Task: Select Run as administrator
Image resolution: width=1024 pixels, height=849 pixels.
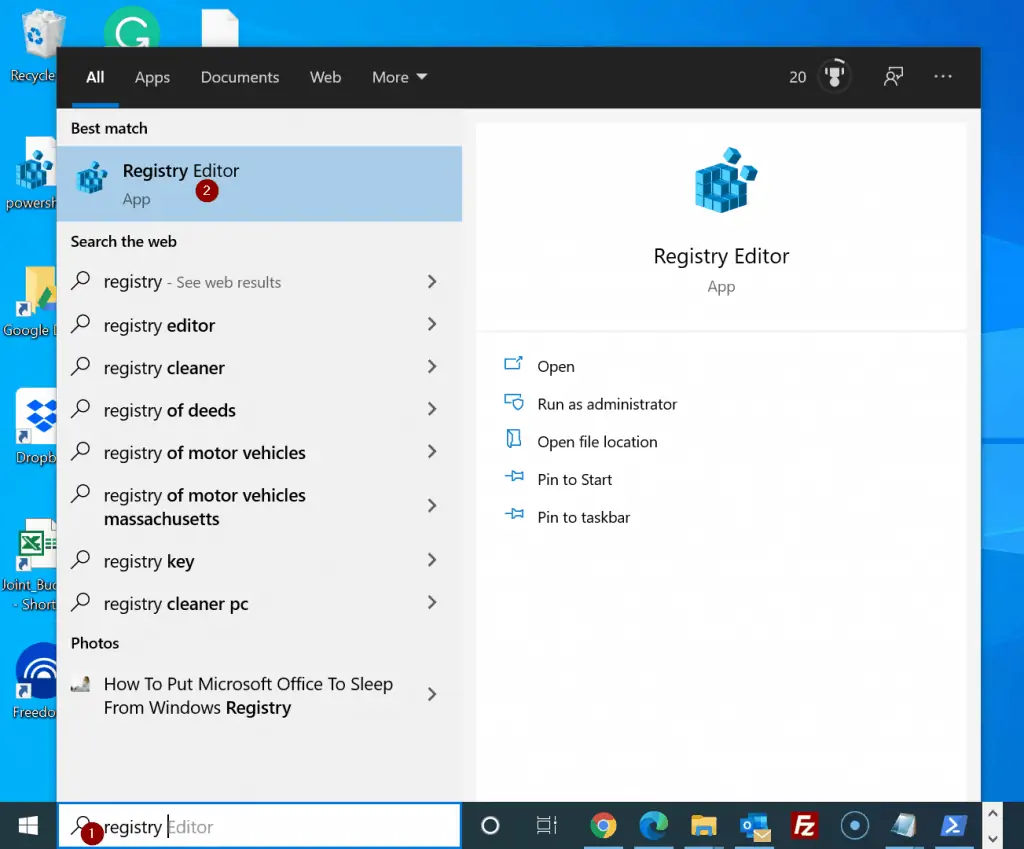Action: 606,404
